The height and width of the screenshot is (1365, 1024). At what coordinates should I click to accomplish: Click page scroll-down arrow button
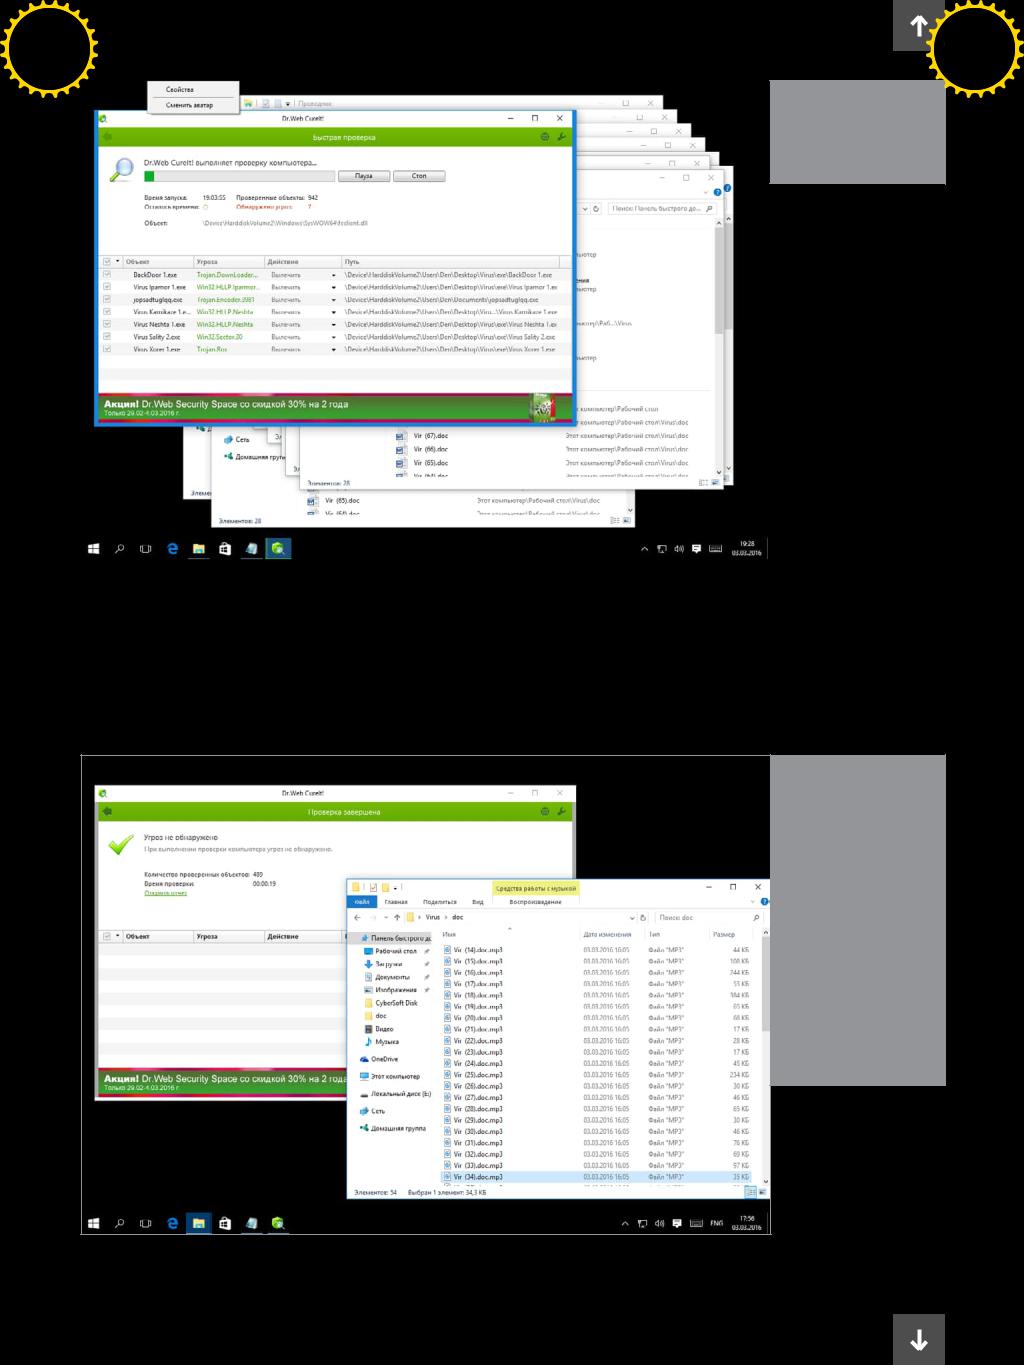[919, 1339]
